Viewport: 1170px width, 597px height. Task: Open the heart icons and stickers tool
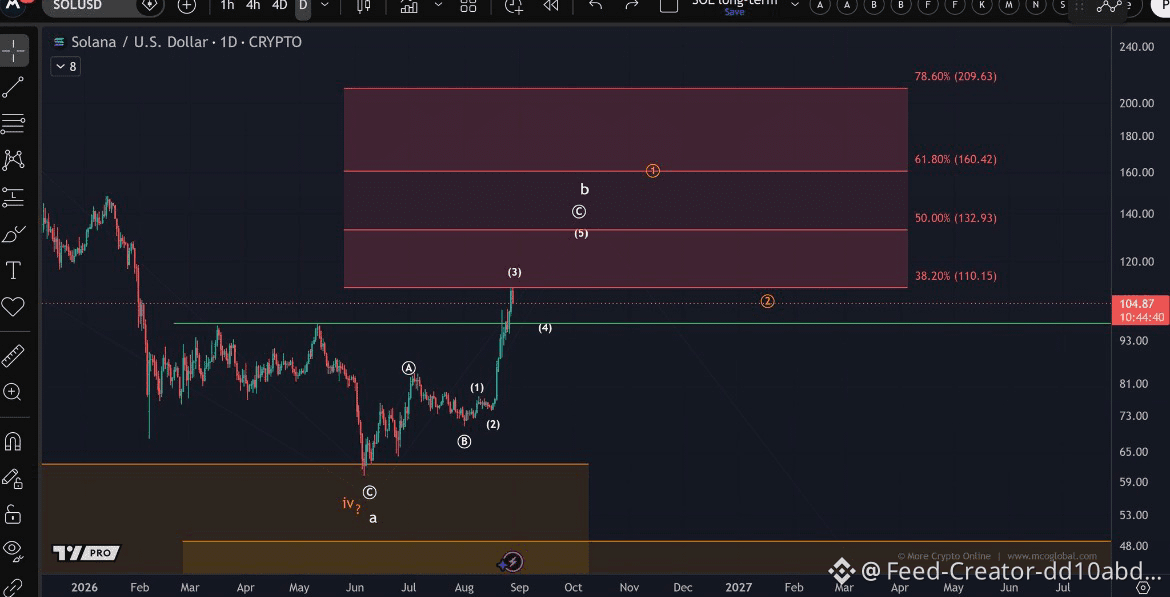[x=13, y=307]
